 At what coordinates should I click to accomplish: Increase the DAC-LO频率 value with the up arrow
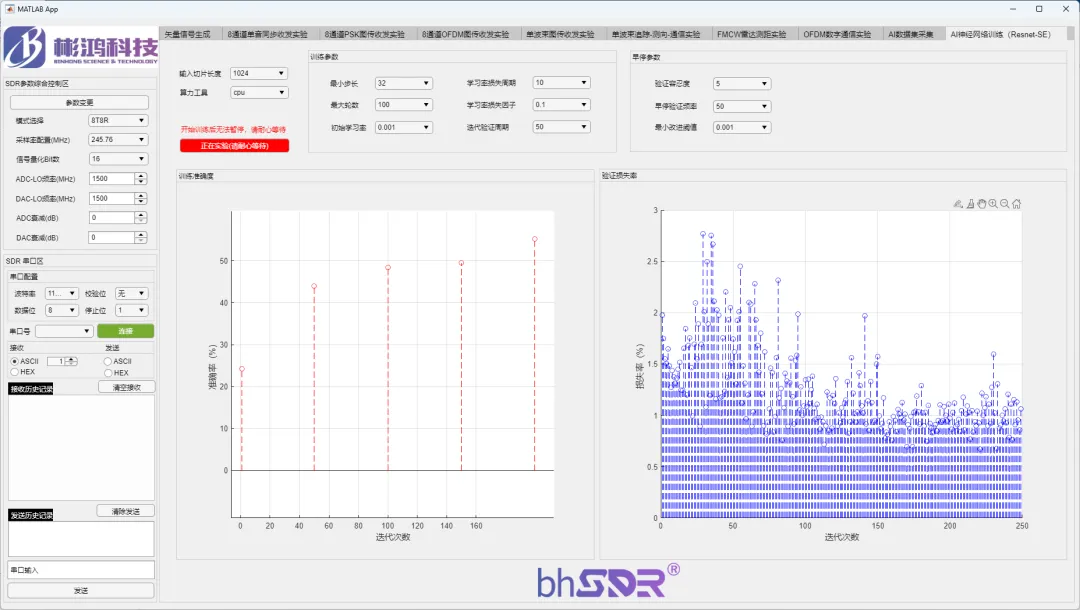coord(141,196)
